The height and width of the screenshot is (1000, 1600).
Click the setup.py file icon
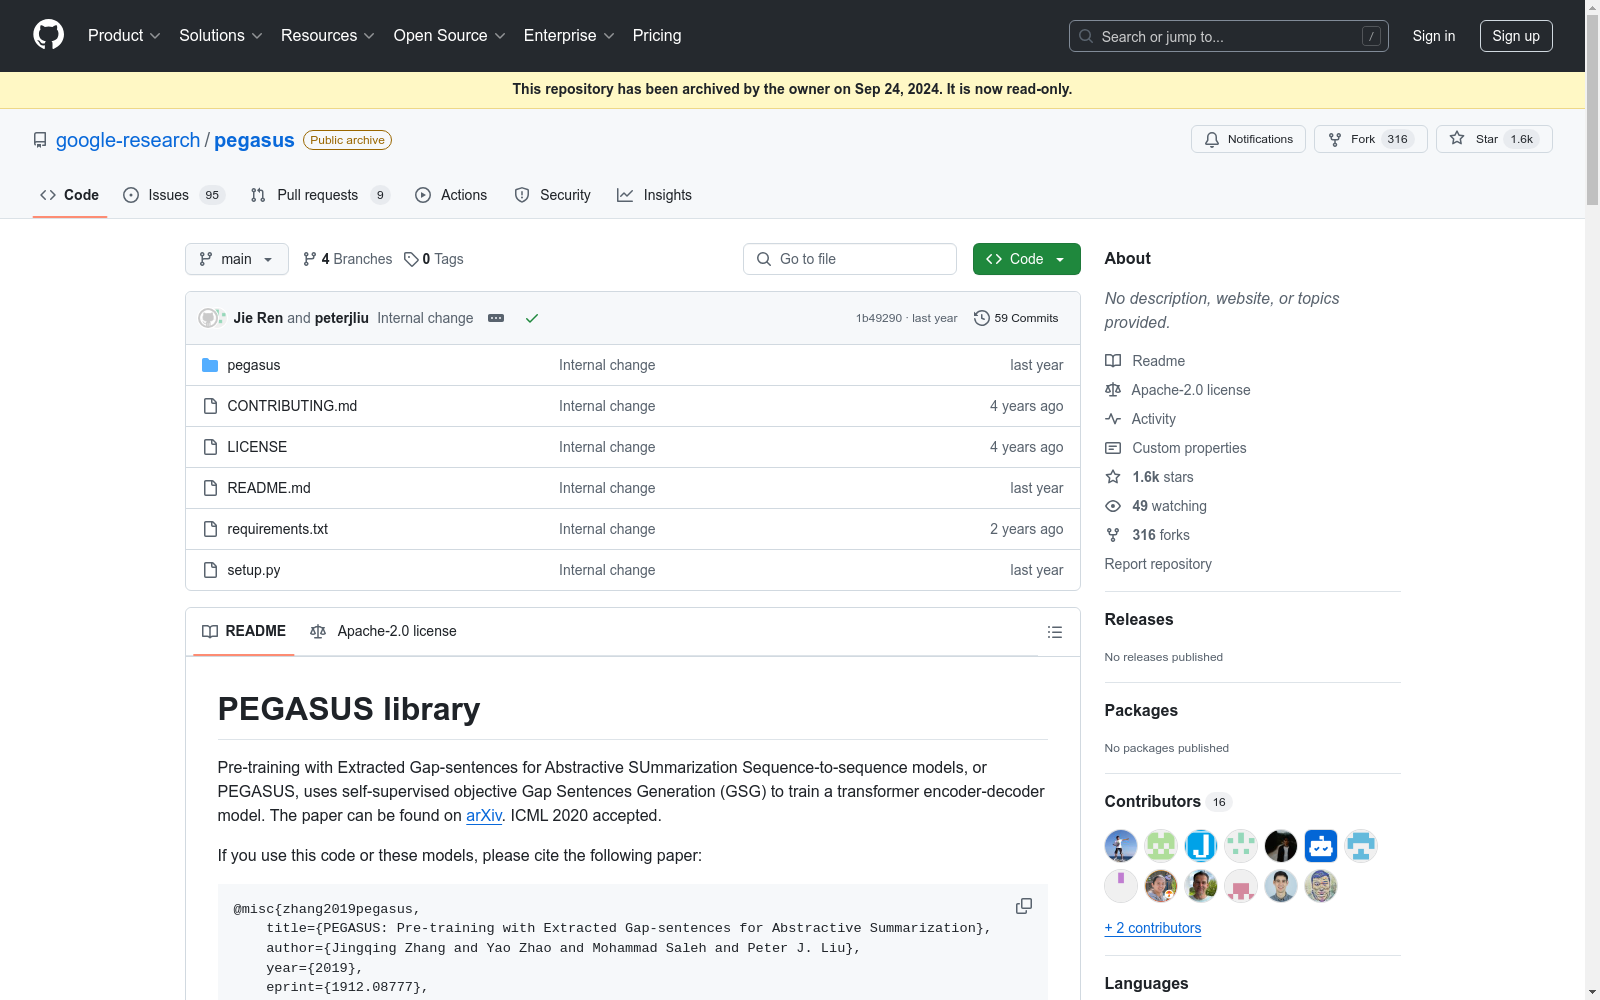[x=210, y=570]
